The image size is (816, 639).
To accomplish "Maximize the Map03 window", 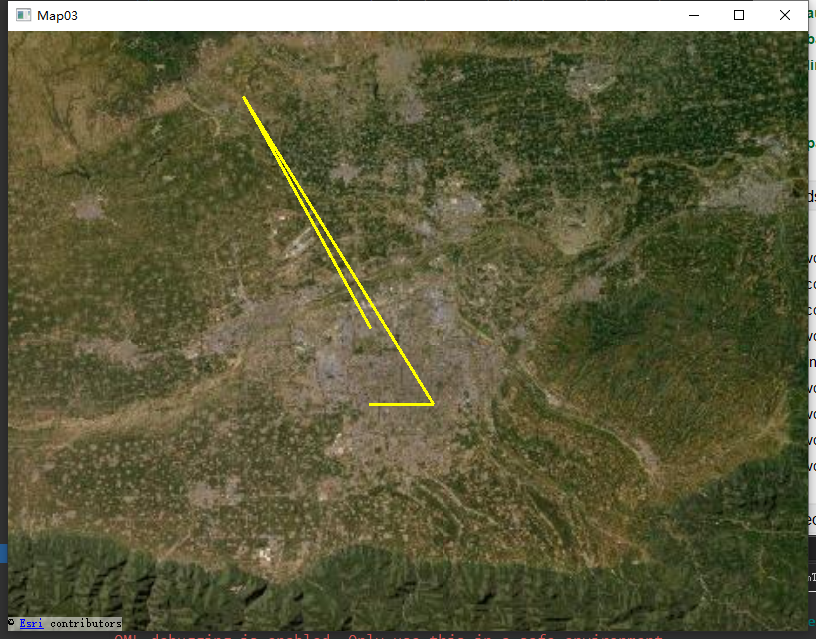I will [x=739, y=15].
